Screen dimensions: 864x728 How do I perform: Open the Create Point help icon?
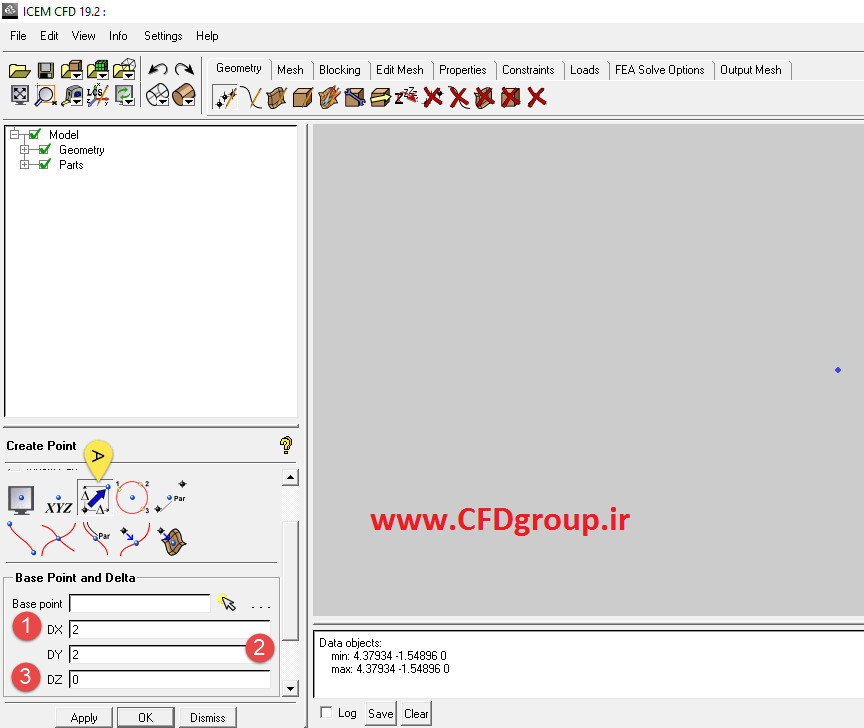click(x=286, y=445)
